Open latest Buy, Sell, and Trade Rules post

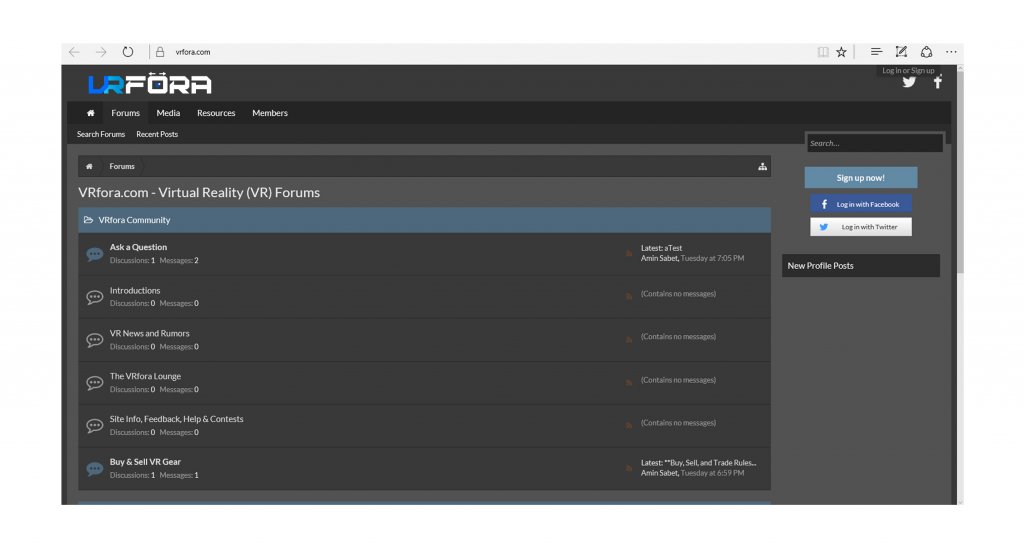tap(710, 463)
